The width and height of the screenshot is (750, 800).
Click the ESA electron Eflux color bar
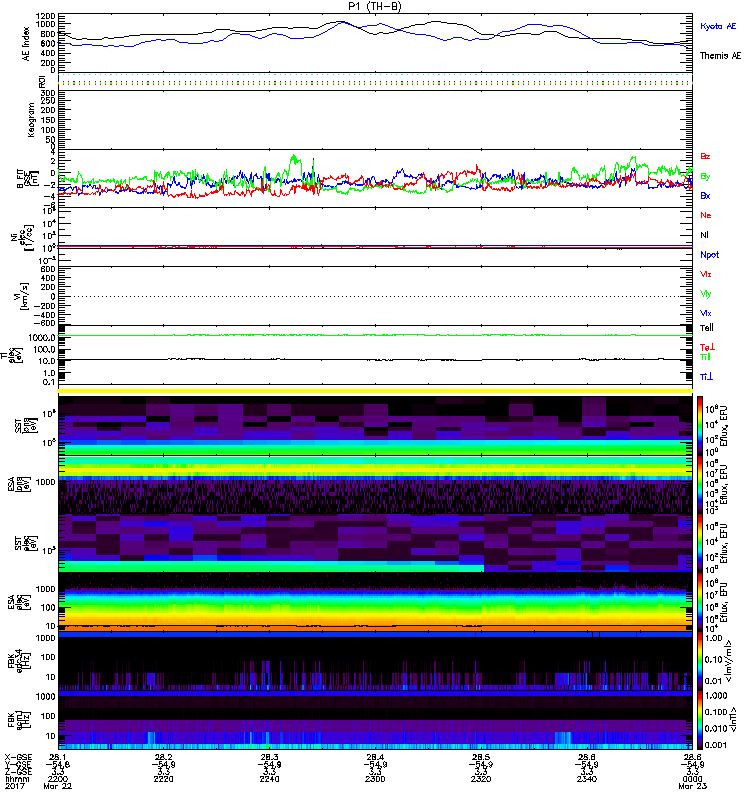click(x=700, y=602)
